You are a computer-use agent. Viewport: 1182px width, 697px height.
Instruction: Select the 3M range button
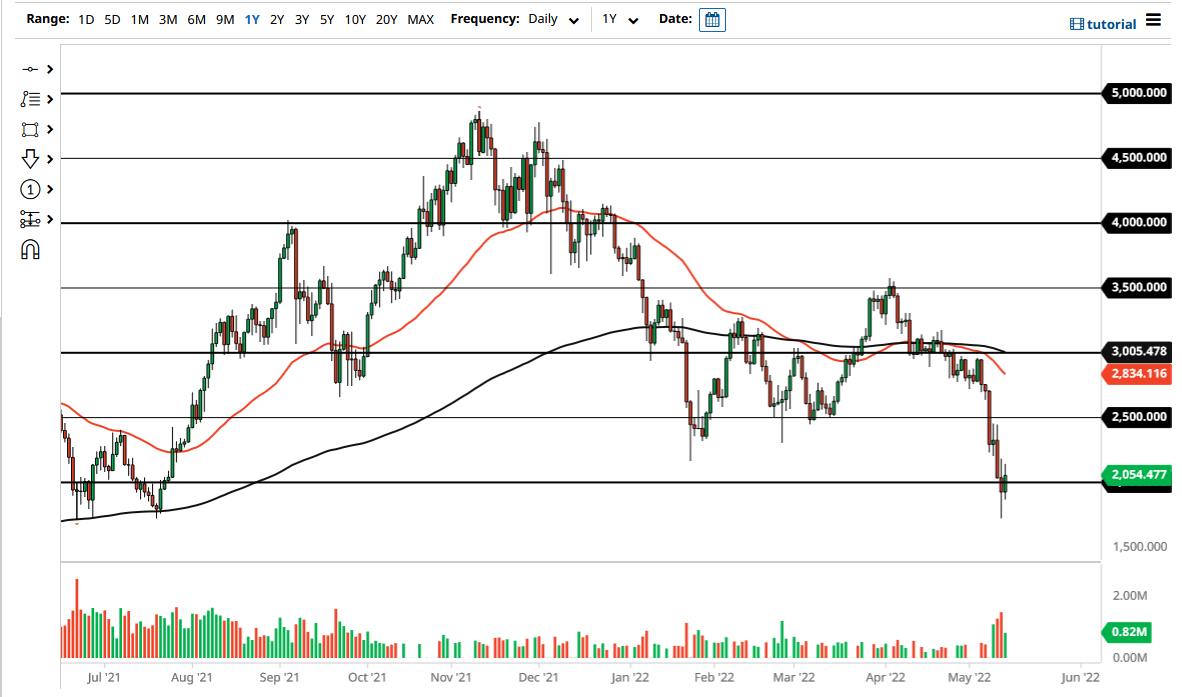(x=166, y=18)
